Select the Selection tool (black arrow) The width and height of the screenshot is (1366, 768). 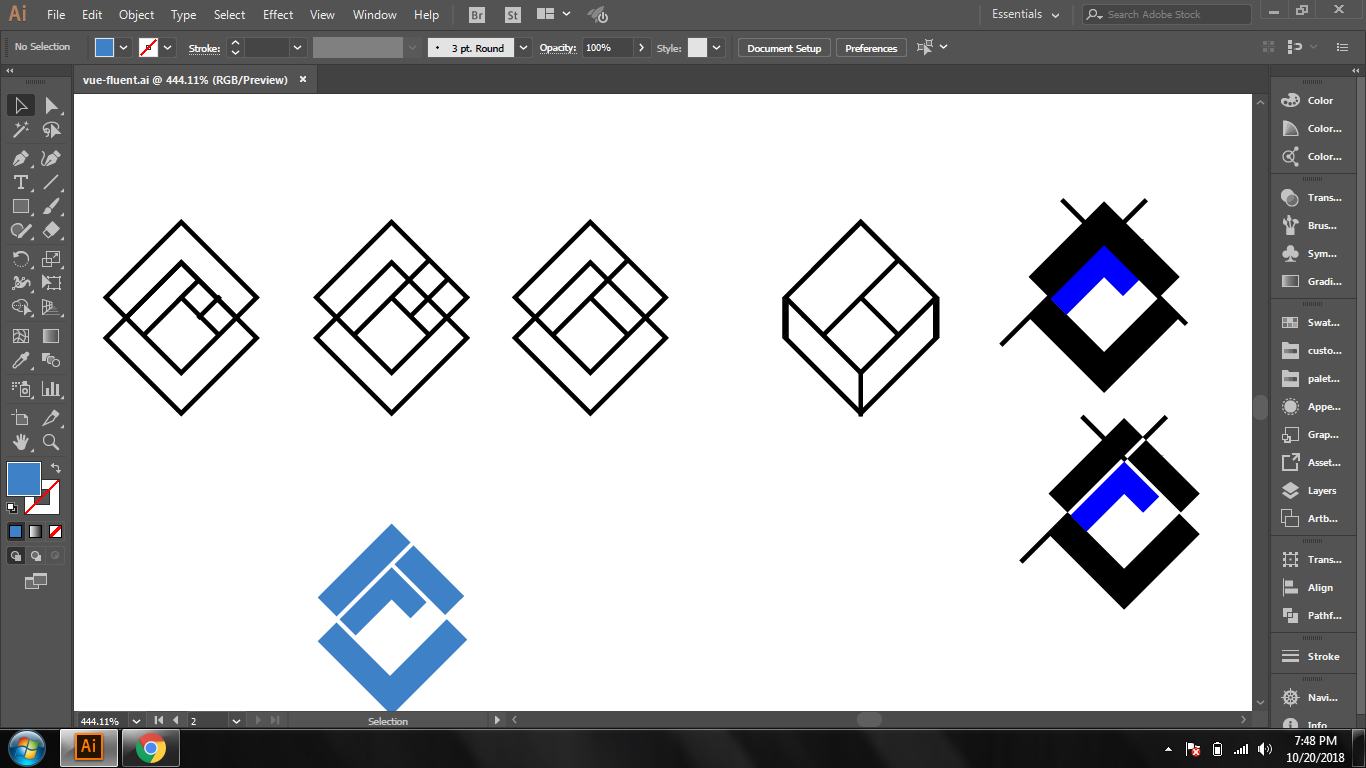coord(20,105)
